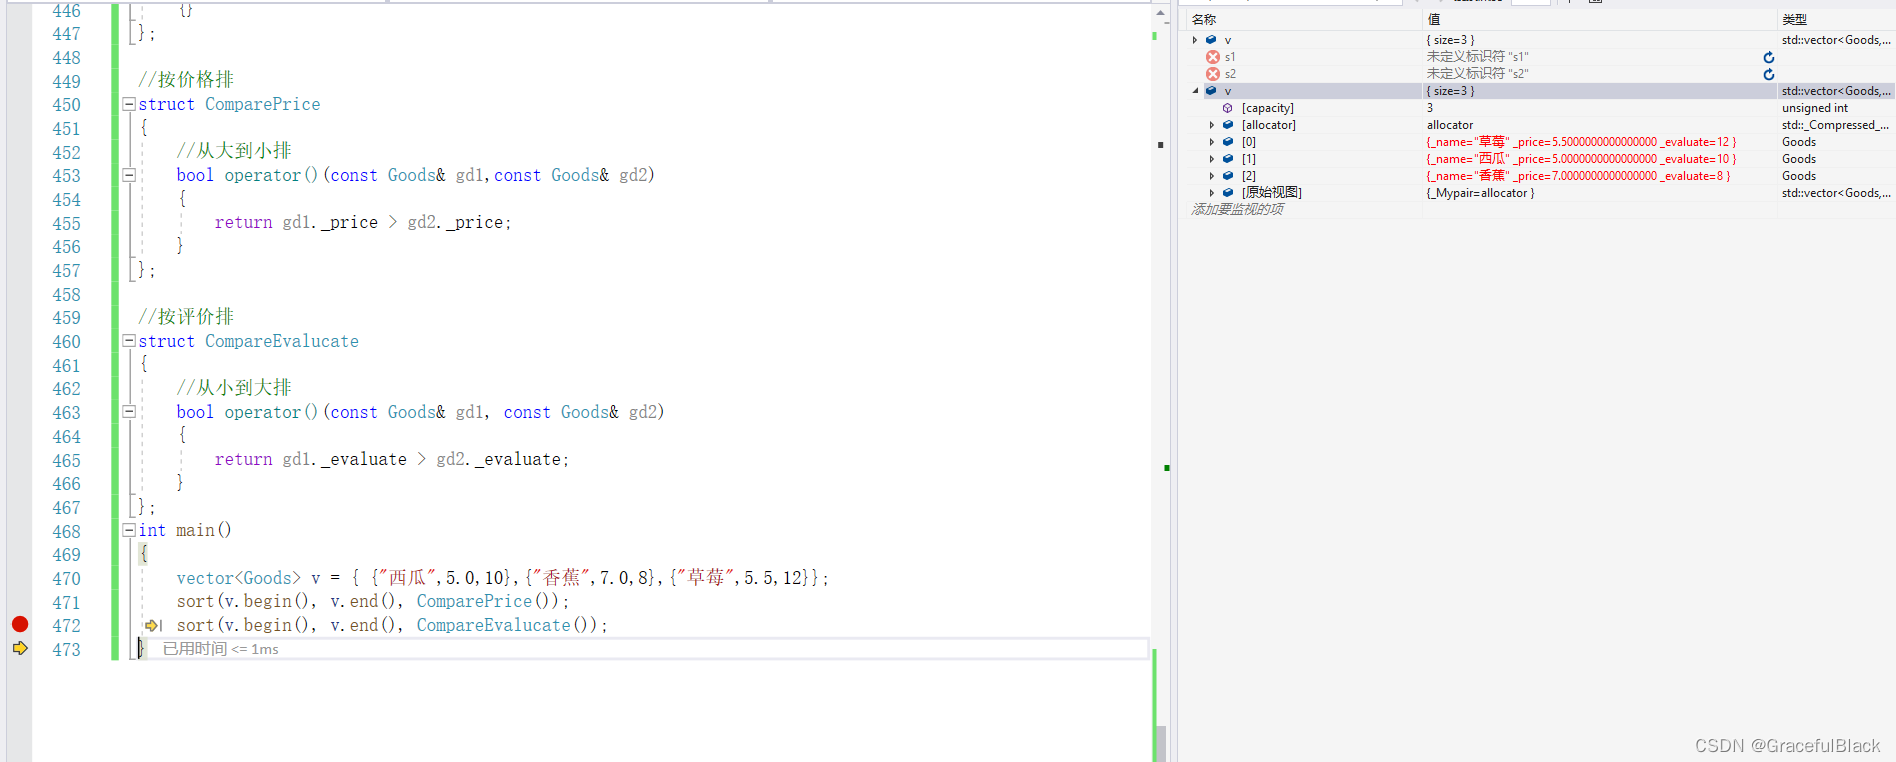The height and width of the screenshot is (762, 1896).
Task: Click the error icon beside s2
Action: (x=1212, y=74)
